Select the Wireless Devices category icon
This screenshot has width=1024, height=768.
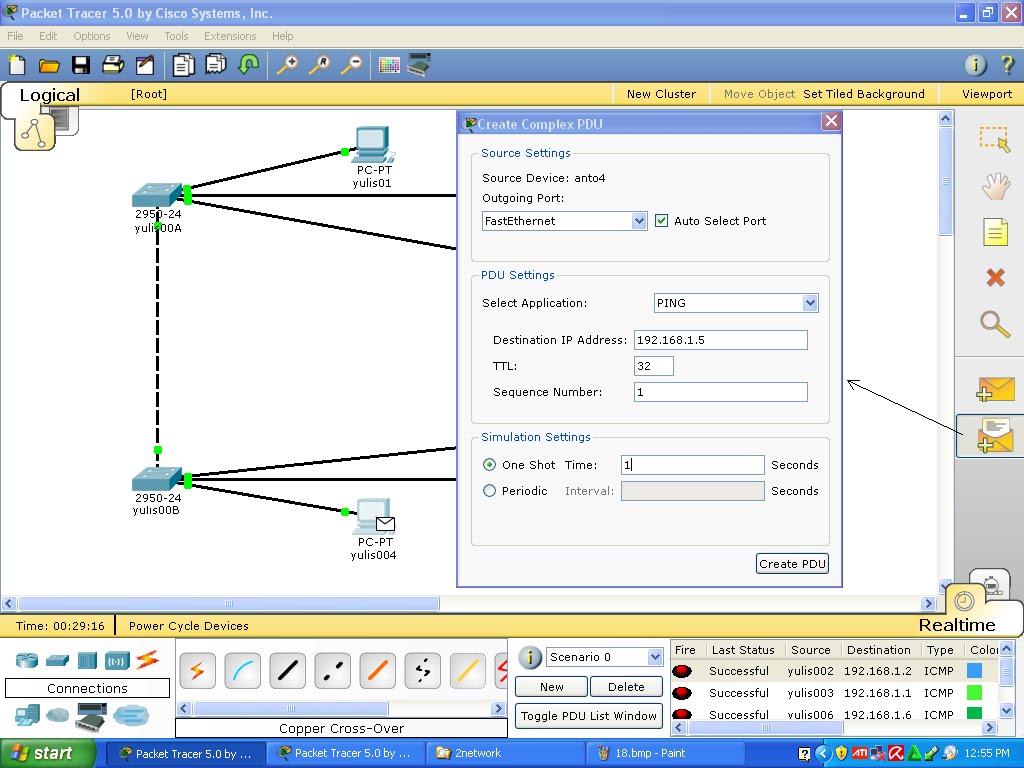pos(117,661)
